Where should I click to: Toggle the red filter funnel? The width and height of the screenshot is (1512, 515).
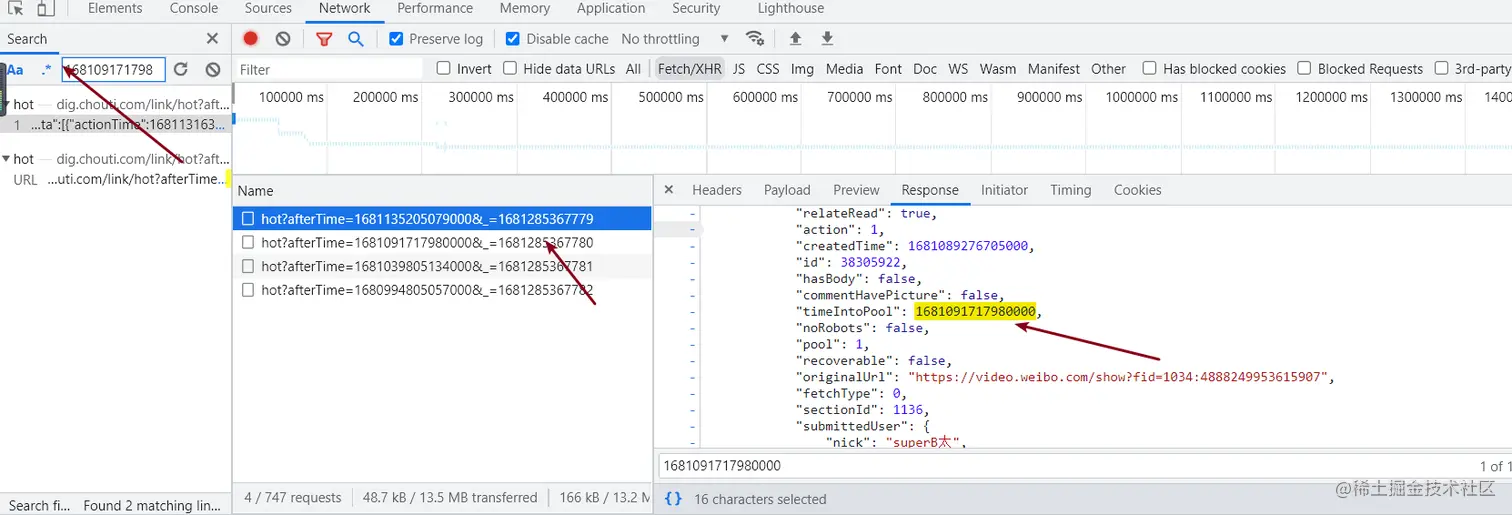point(324,39)
